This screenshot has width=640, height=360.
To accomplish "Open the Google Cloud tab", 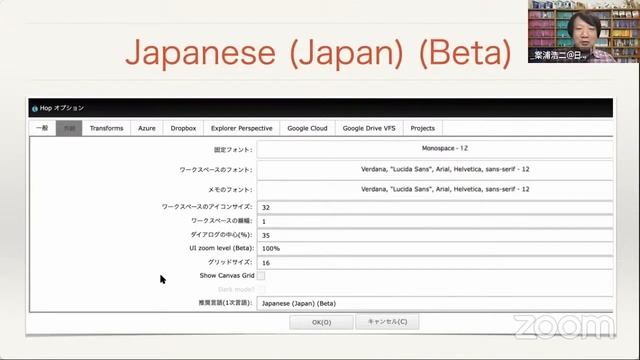I will point(307,128).
